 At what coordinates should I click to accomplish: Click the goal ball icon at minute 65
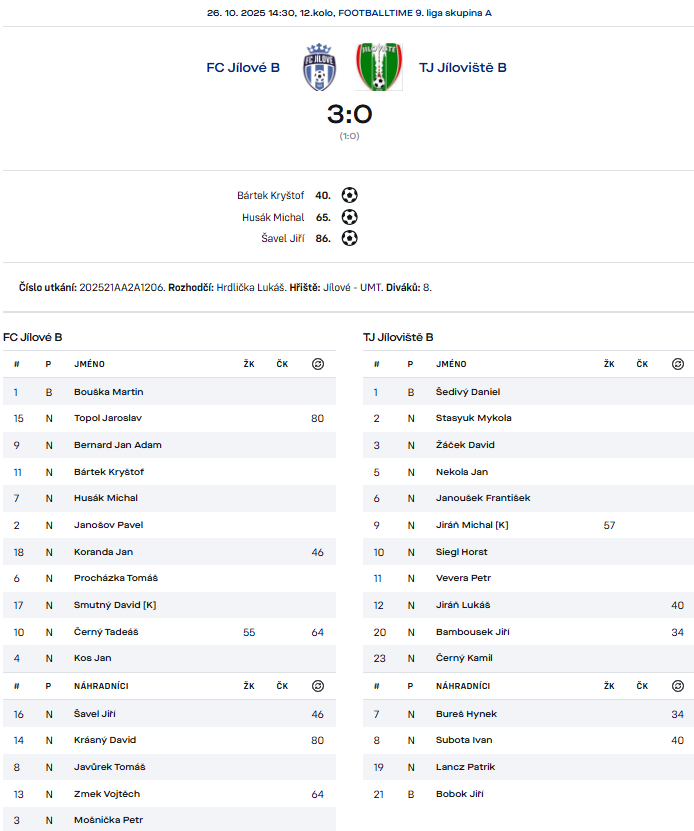click(349, 217)
